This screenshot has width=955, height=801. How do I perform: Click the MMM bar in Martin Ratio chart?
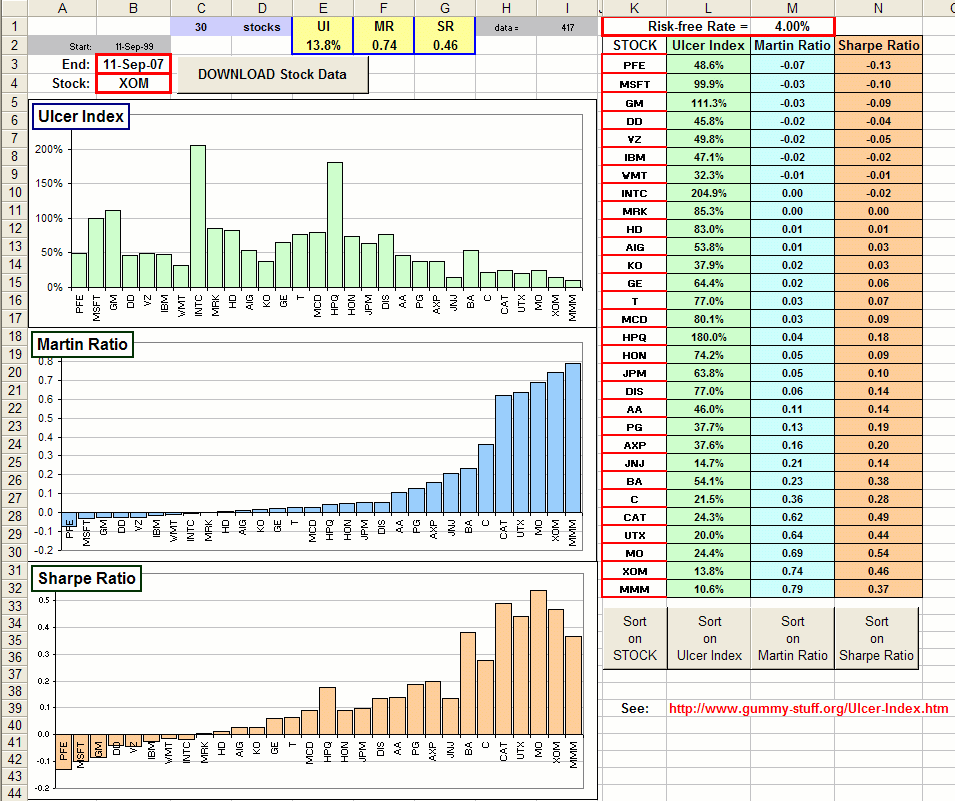click(573, 438)
